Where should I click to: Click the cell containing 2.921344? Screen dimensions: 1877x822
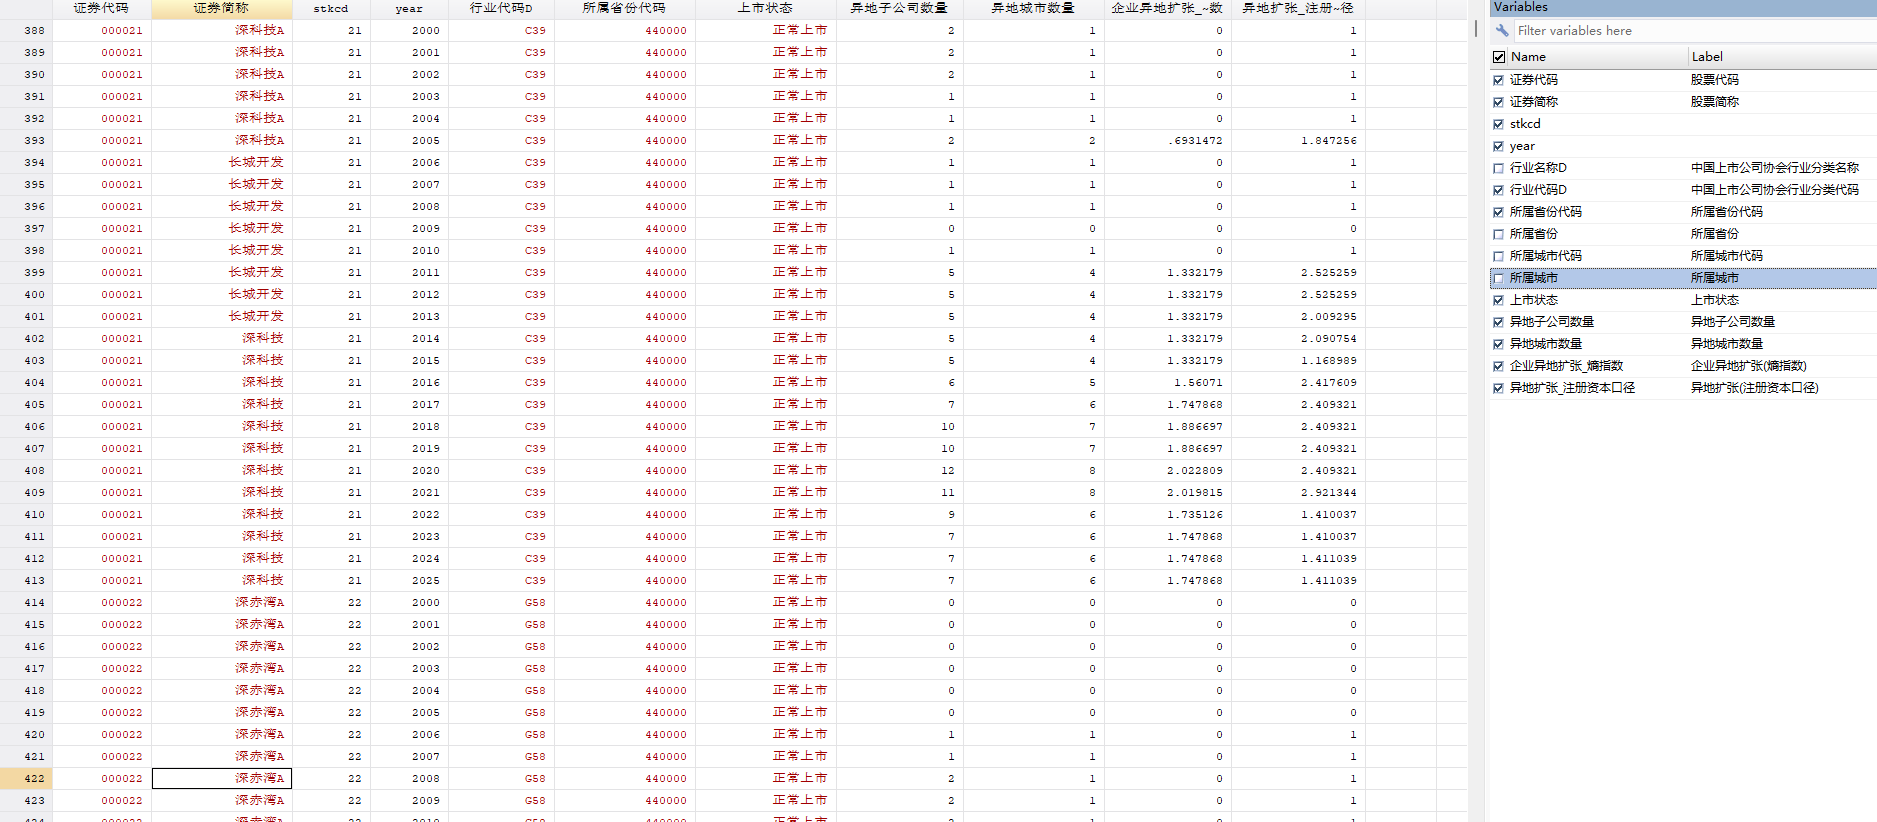click(1298, 492)
